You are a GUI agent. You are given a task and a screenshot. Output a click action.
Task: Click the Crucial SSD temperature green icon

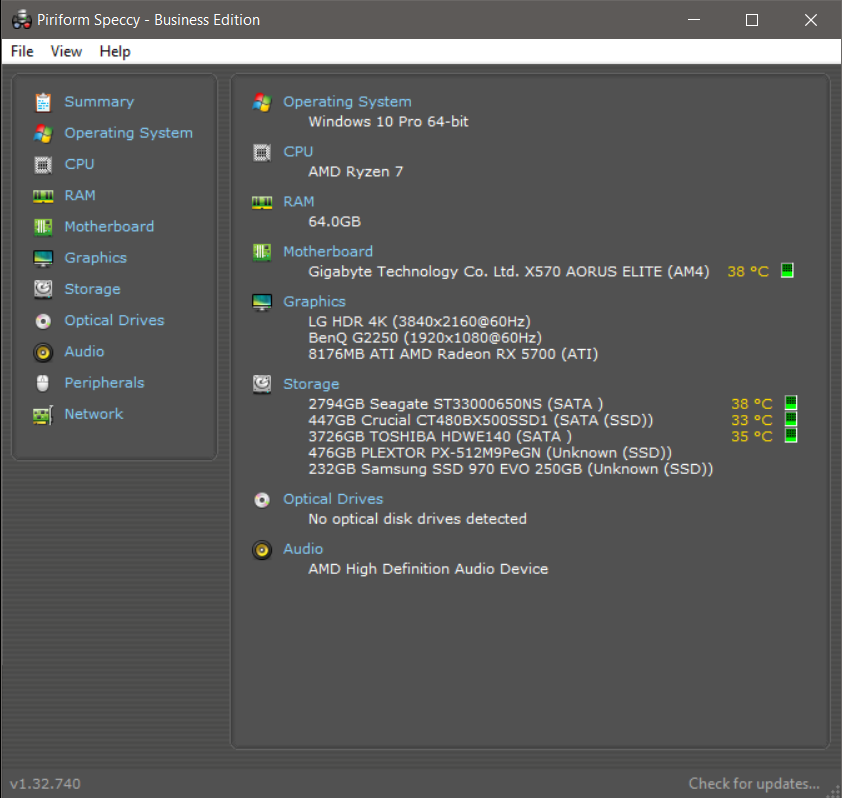pos(791,418)
